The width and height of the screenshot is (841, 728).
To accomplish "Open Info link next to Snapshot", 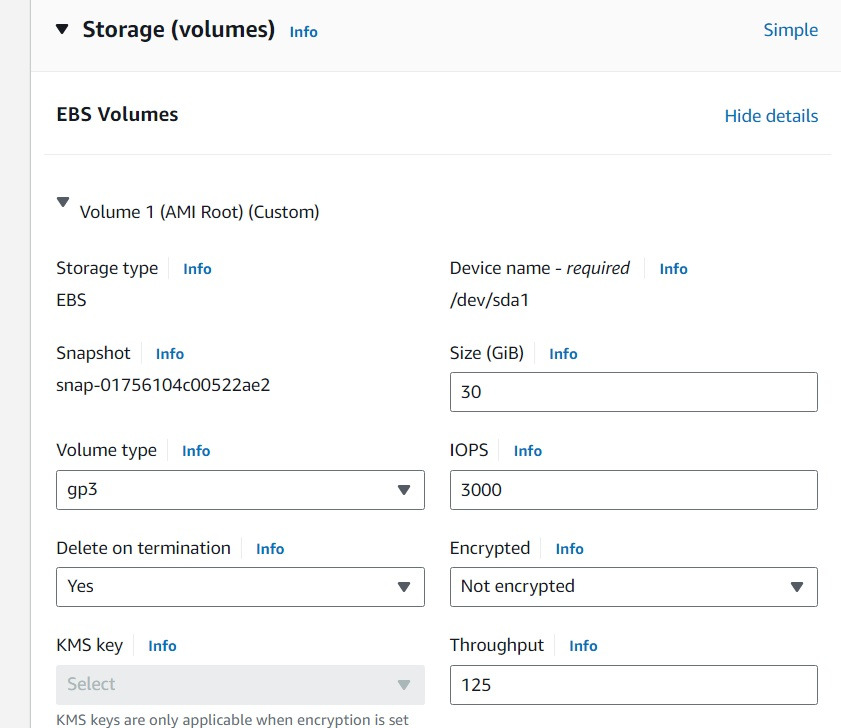I will 170,354.
